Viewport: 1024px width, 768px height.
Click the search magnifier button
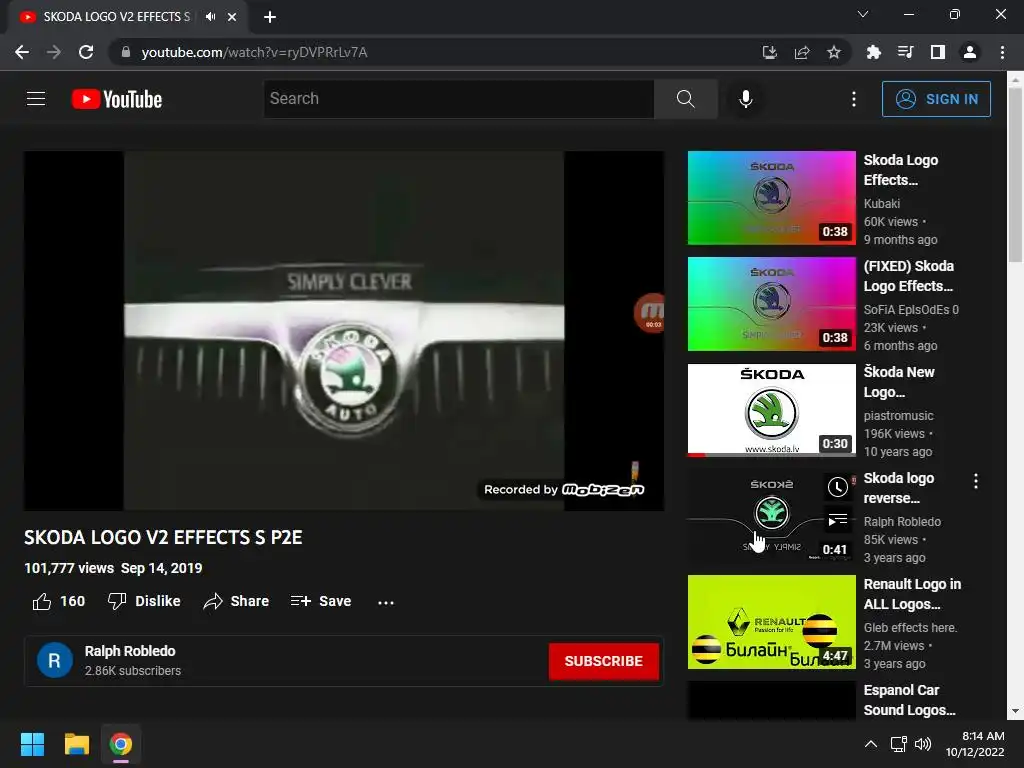tap(685, 99)
